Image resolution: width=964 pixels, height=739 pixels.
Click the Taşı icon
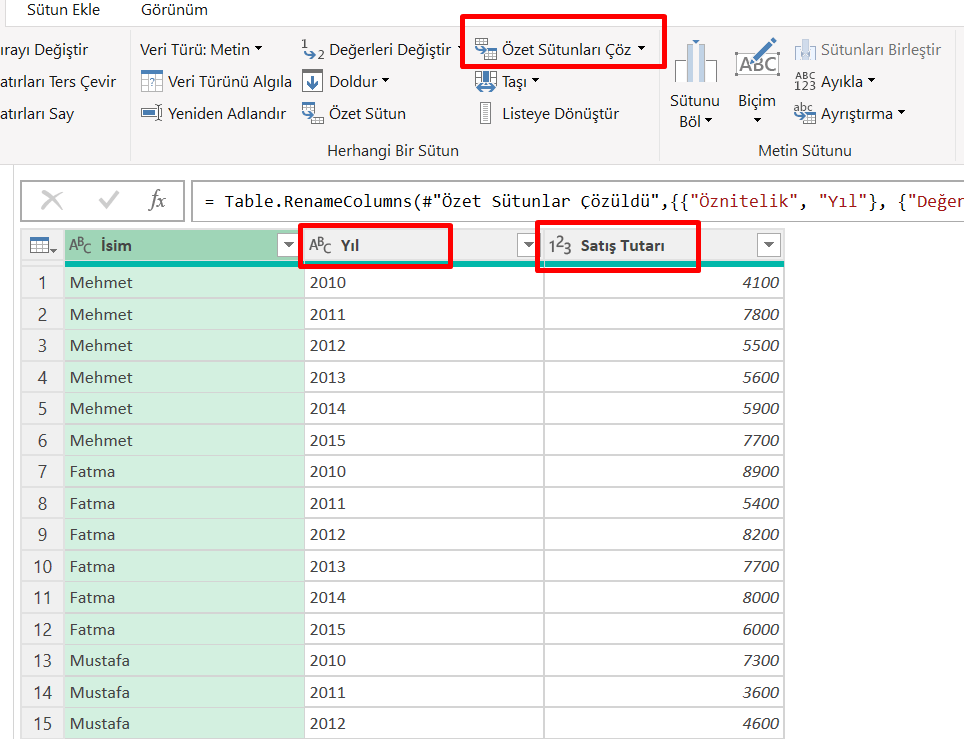tap(486, 81)
